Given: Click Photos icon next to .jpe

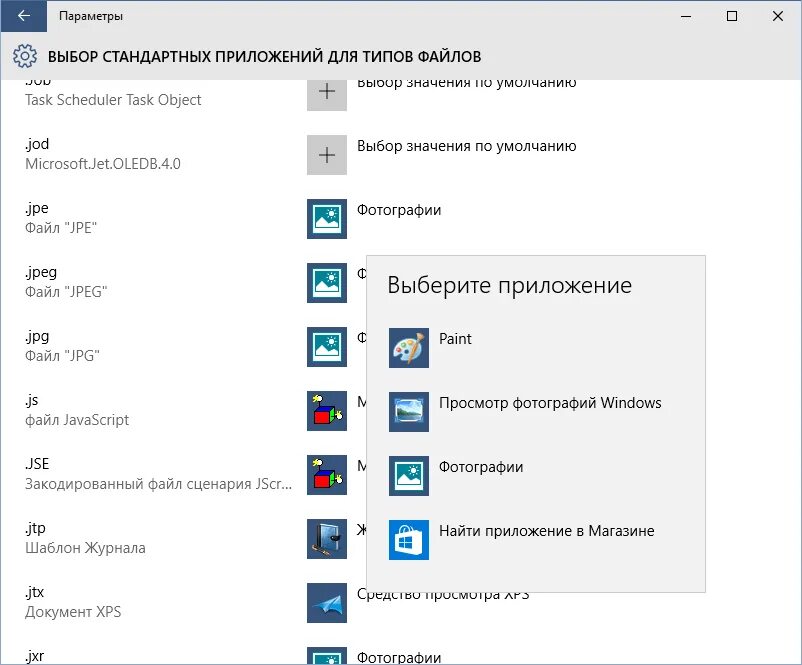Looking at the screenshot, I should pos(327,219).
